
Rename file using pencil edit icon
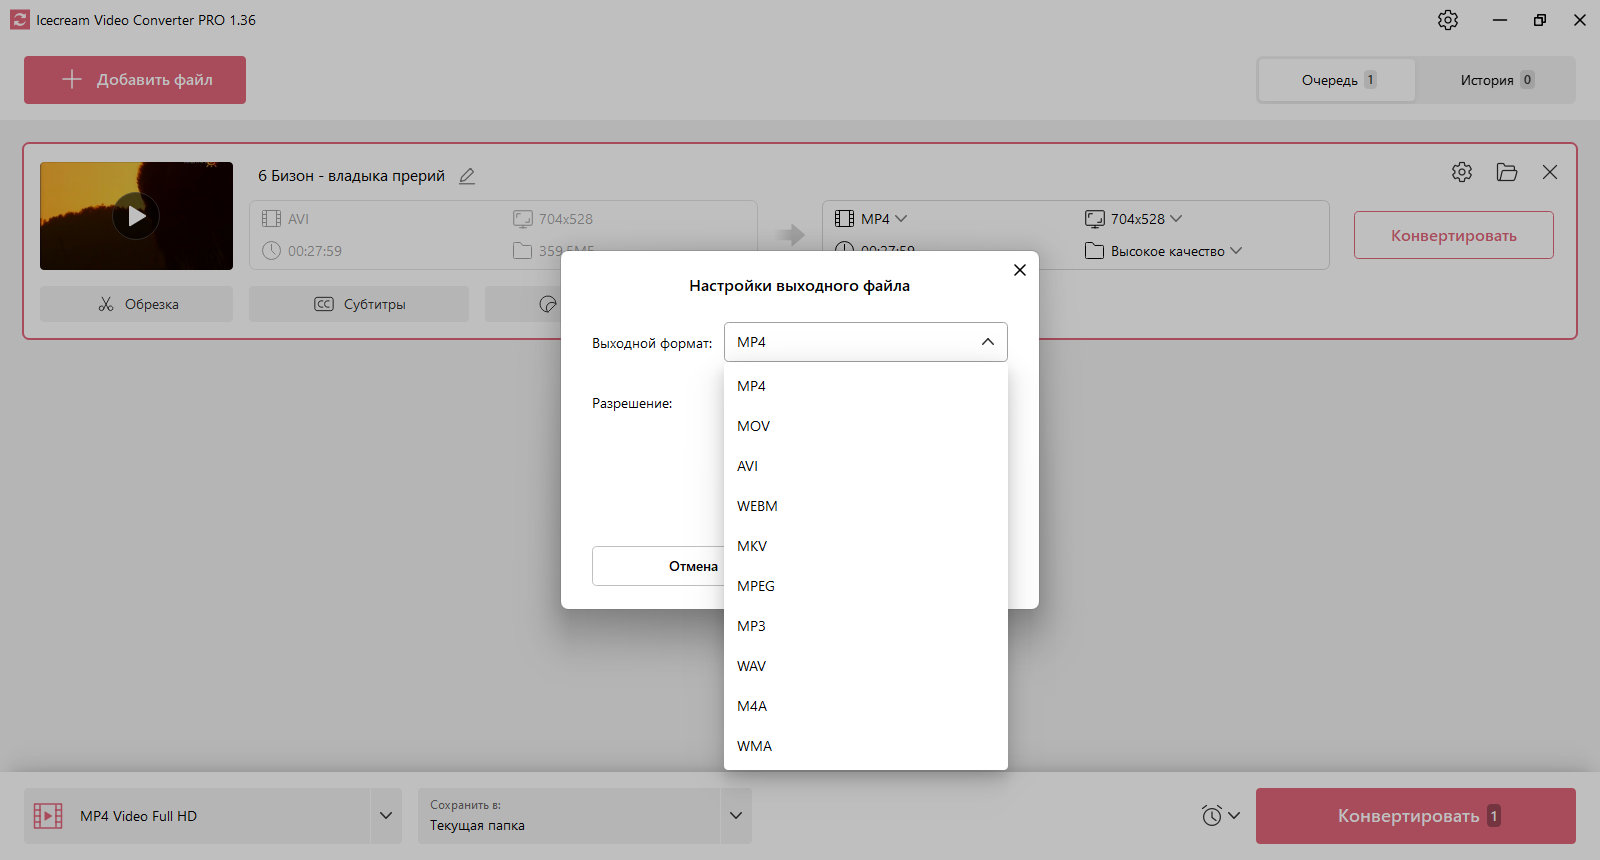[467, 176]
